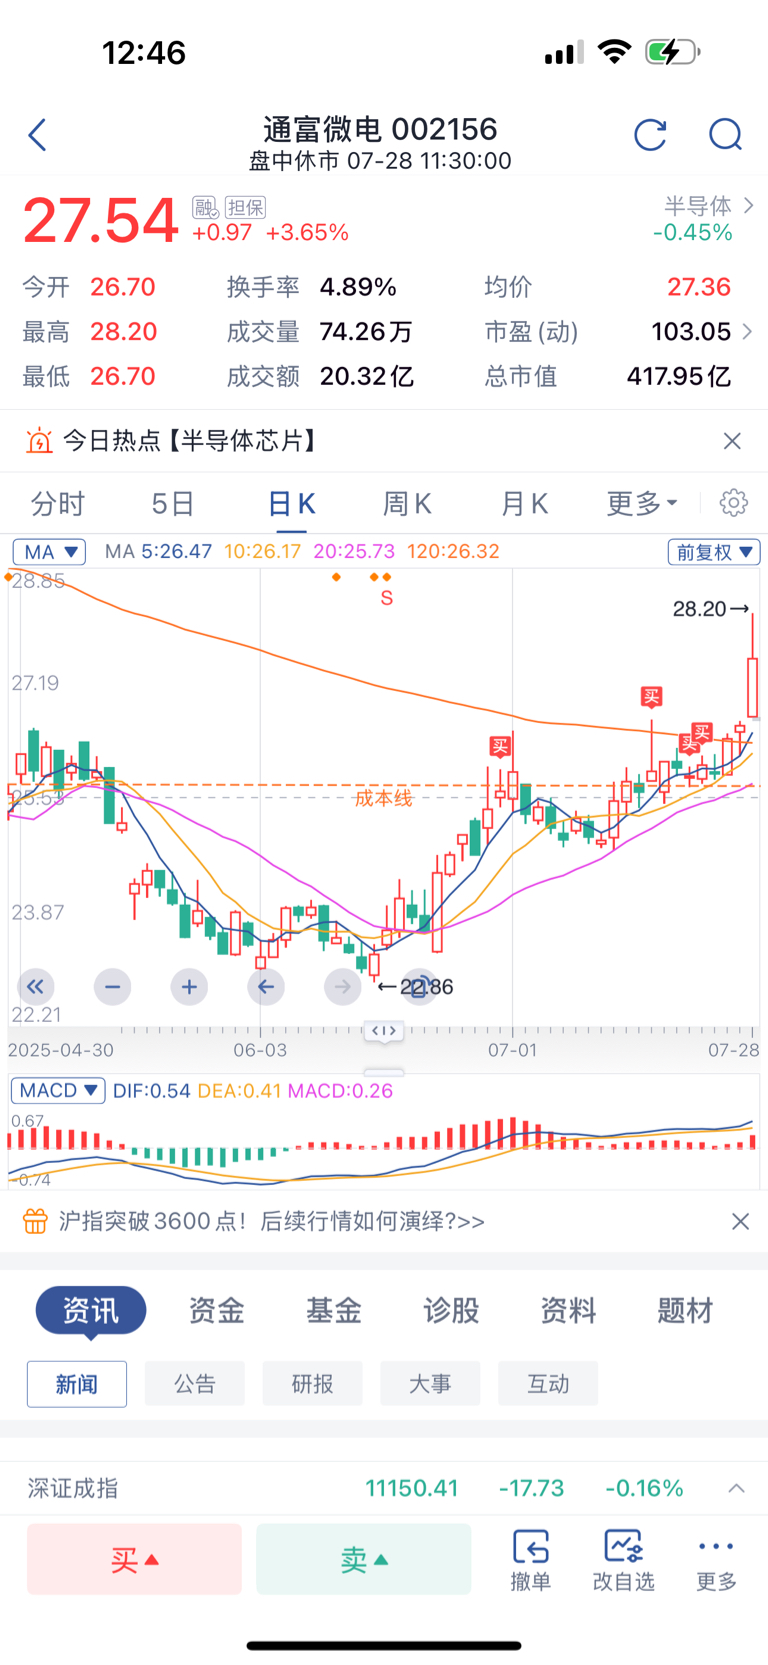Tap the green 卖 sell button
This screenshot has width=768, height=1665.
click(363, 1559)
